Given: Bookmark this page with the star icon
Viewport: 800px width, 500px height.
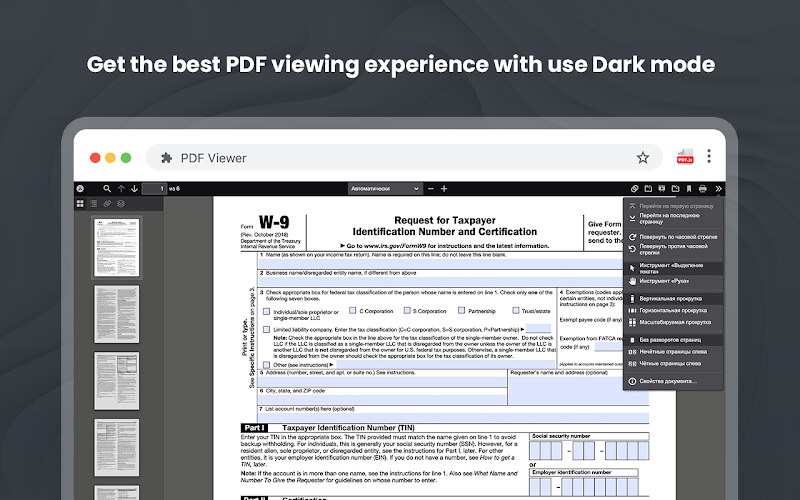Looking at the screenshot, I should 642,158.
